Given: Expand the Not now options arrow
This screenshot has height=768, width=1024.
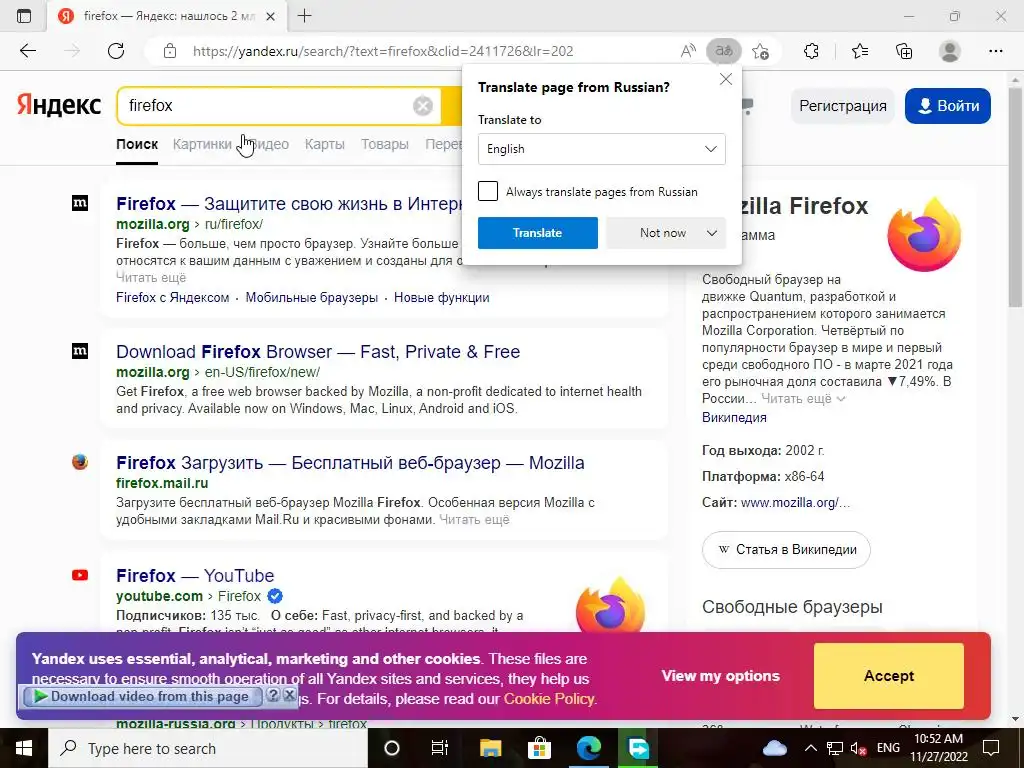Looking at the screenshot, I should pos(712,232).
